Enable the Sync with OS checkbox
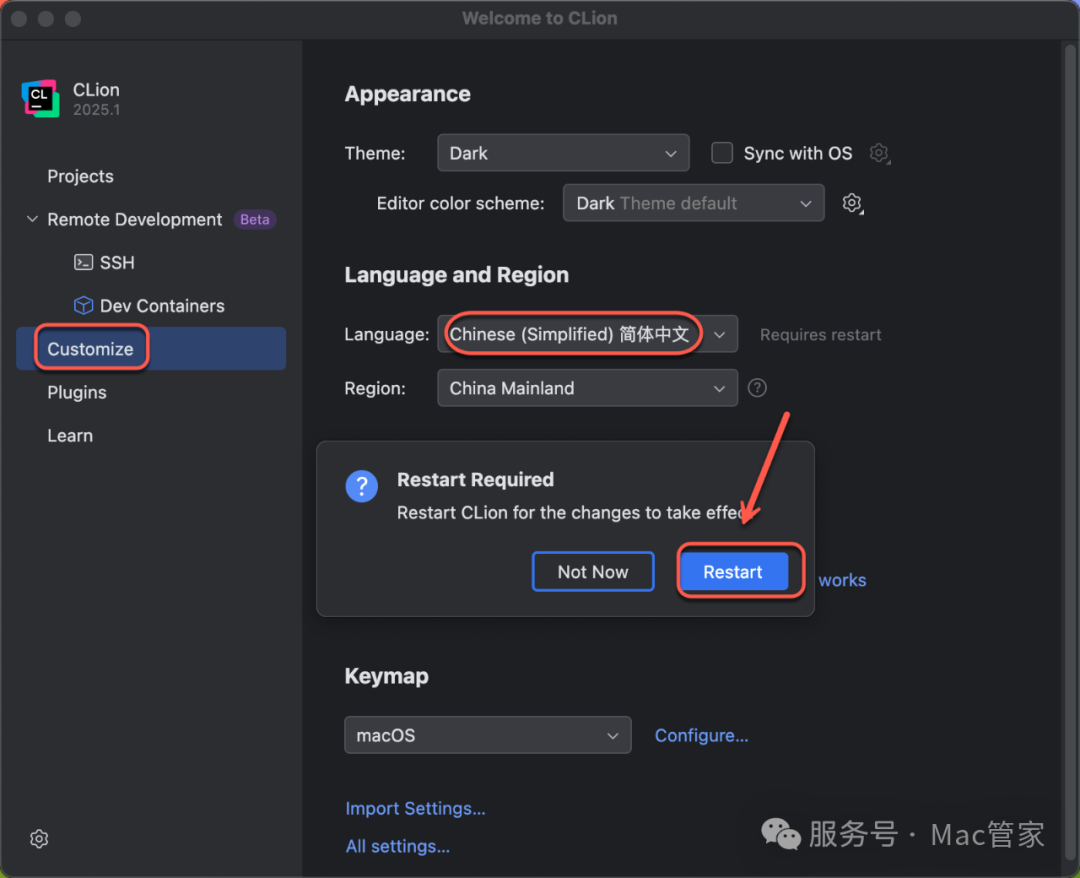 point(722,153)
